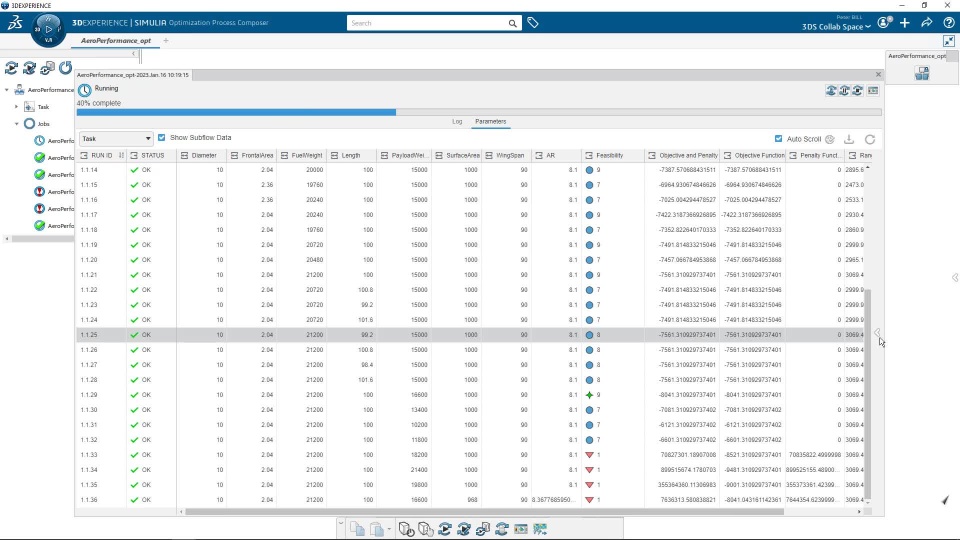Click the share arrow icon

point(926,23)
